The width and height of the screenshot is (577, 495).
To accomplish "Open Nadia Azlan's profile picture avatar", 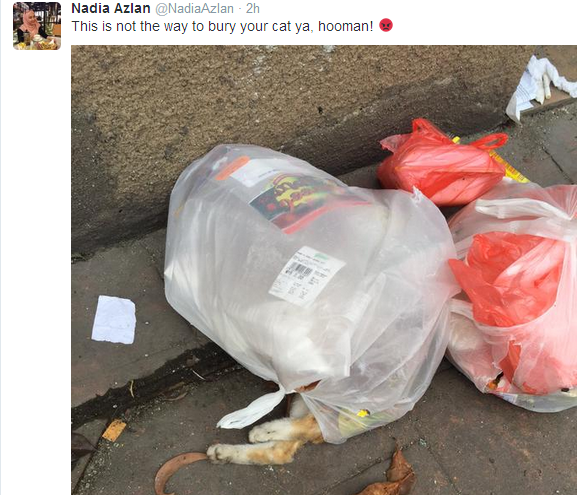I will [37, 26].
